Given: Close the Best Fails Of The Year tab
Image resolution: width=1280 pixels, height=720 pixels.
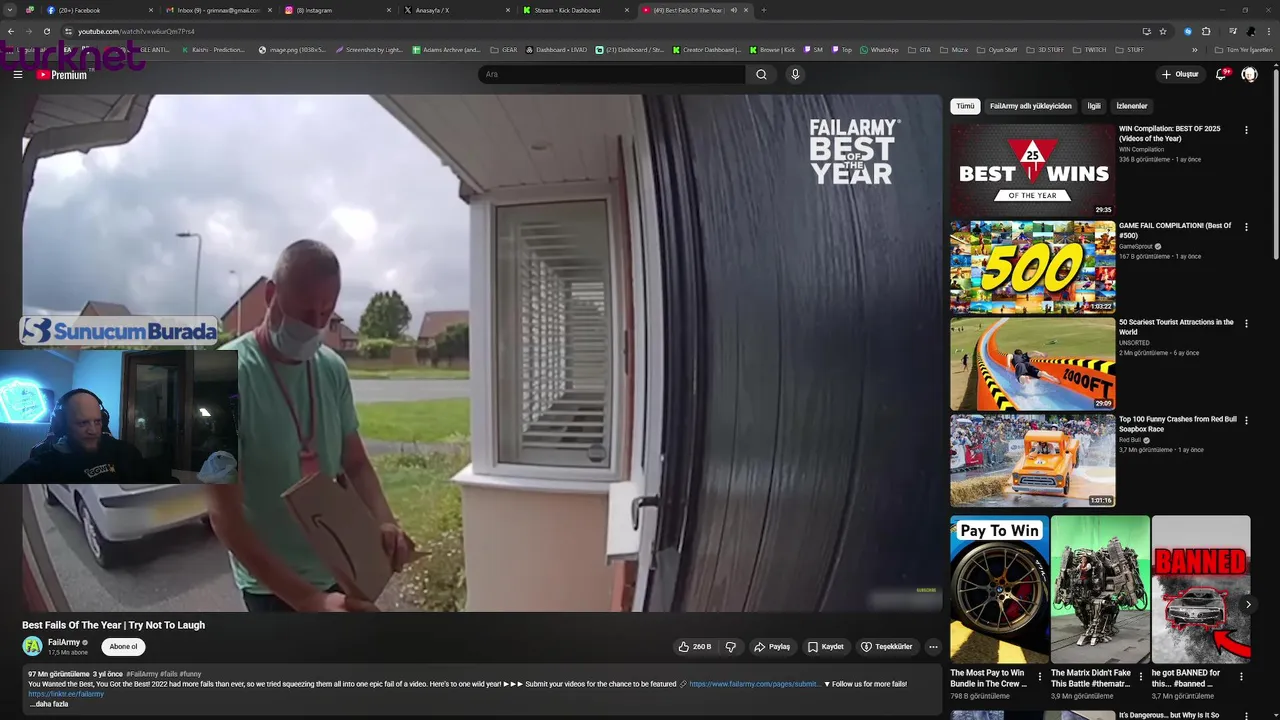Looking at the screenshot, I should click(x=746, y=10).
